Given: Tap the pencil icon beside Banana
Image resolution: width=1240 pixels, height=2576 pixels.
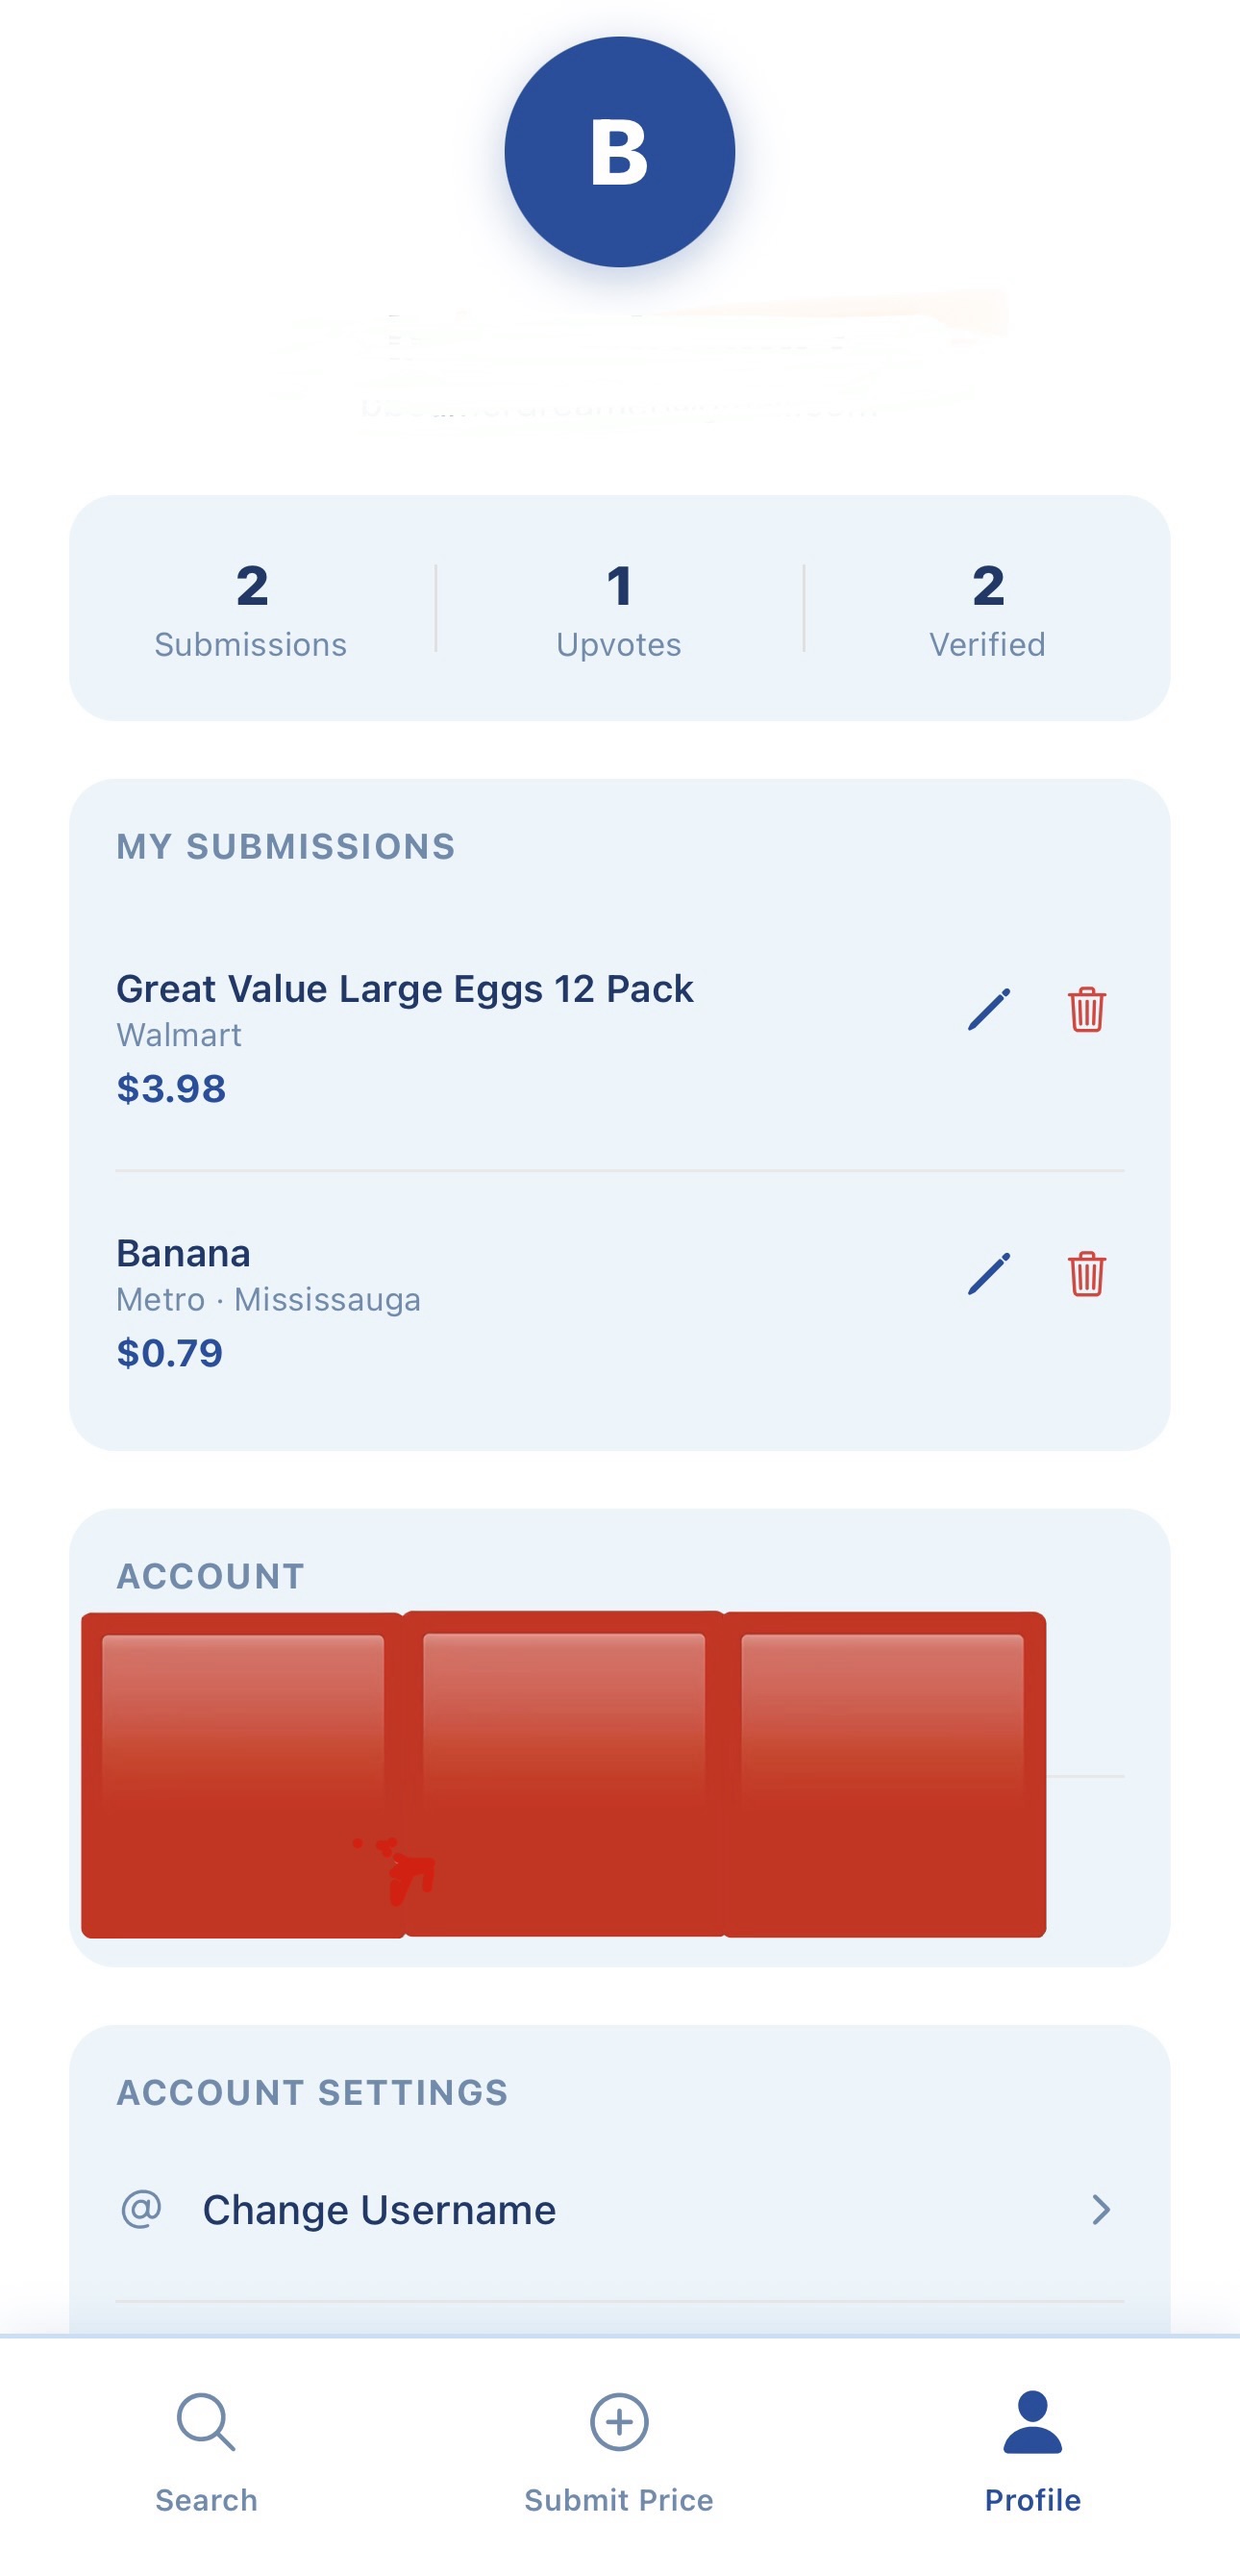Looking at the screenshot, I should (989, 1273).
